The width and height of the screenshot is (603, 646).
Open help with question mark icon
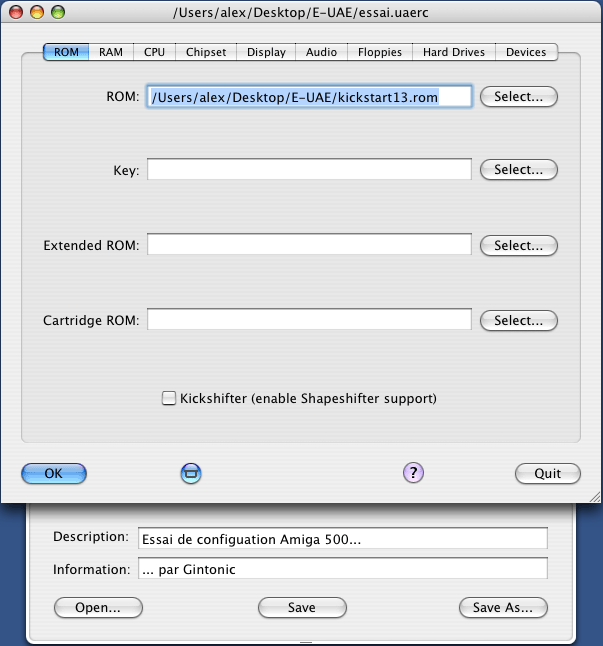413,473
